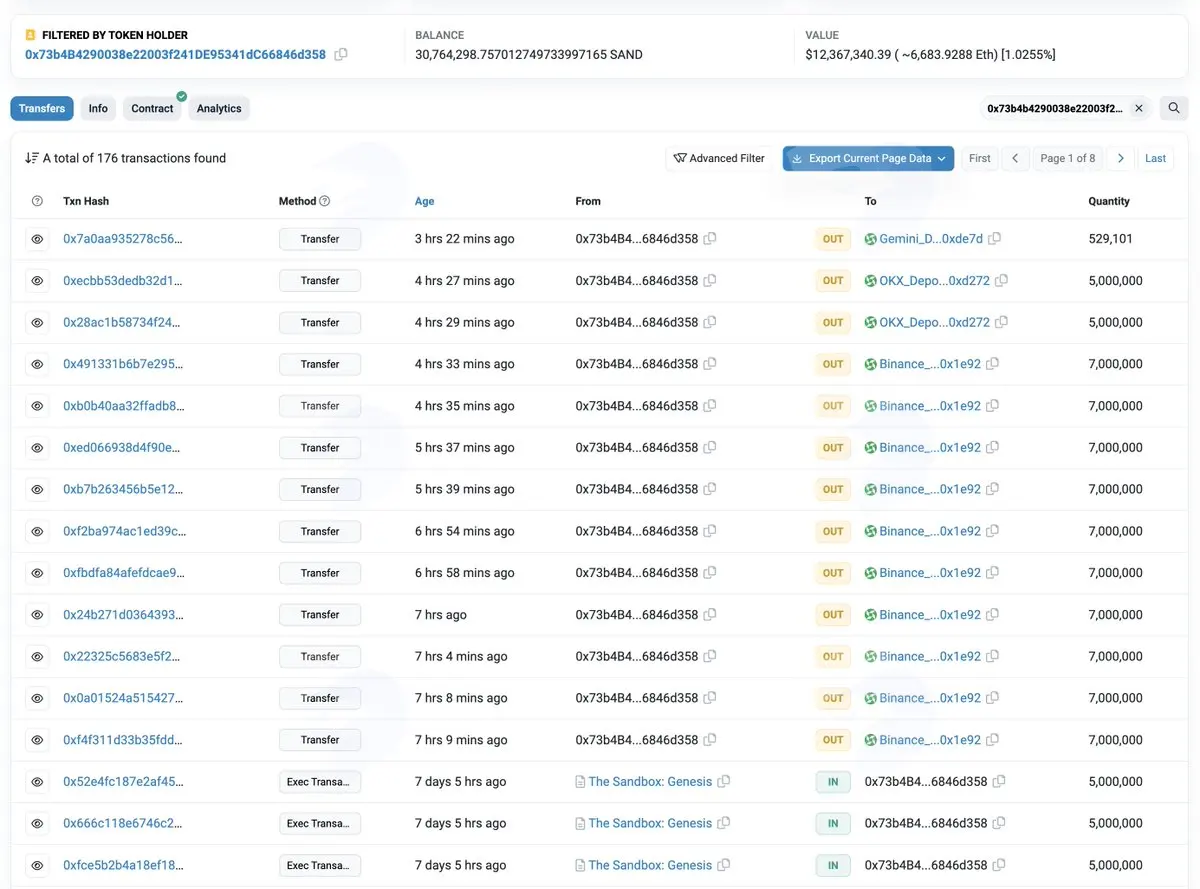
Task: Preview transaction 0x28ac1b58734f24 with eye icon
Action: click(x=37, y=323)
